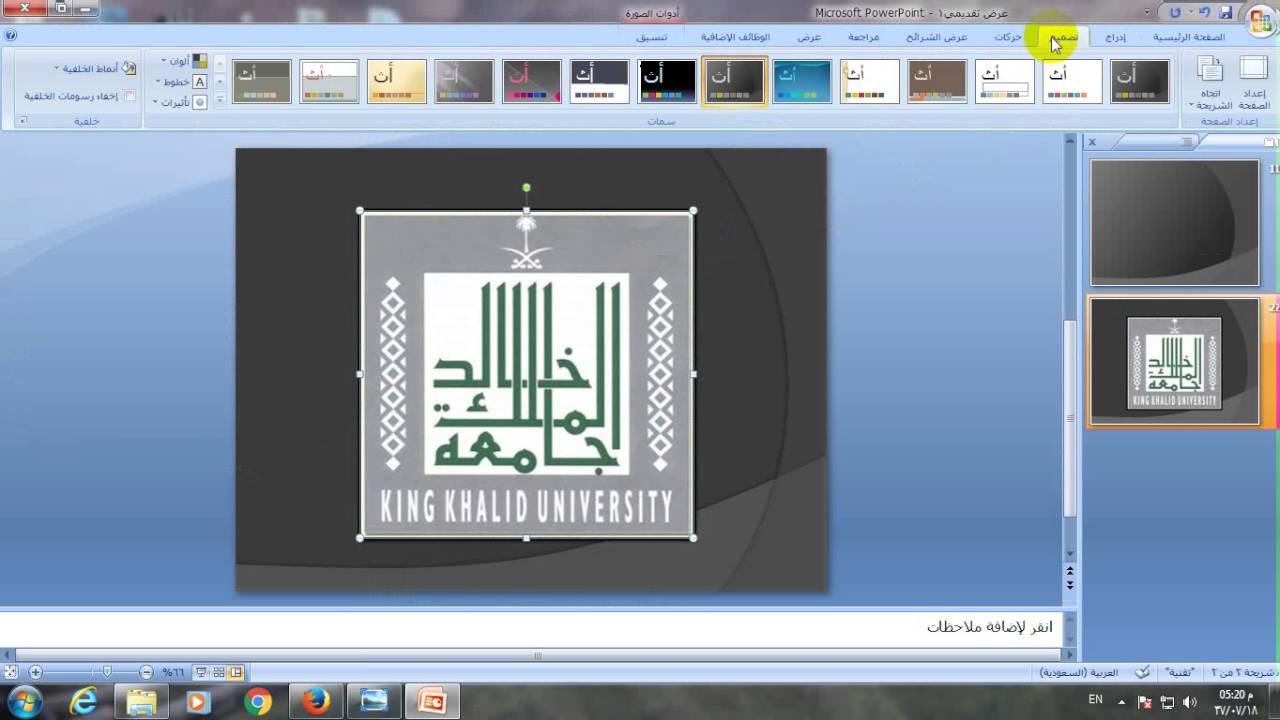1280x720 pixels.
Task: Go to next slide arrow on scrollbar
Action: click(x=1070, y=585)
